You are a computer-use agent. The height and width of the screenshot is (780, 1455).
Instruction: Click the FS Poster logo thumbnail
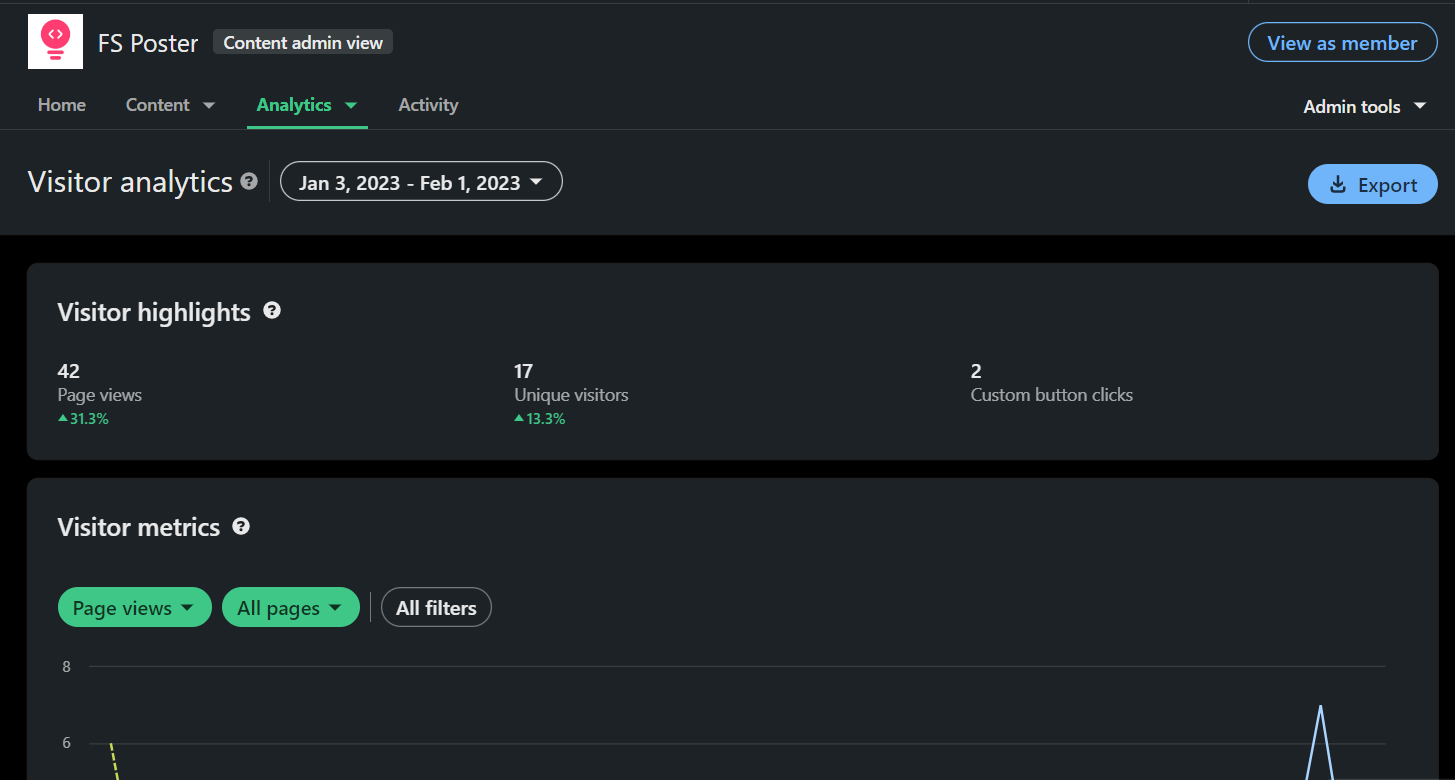(55, 42)
